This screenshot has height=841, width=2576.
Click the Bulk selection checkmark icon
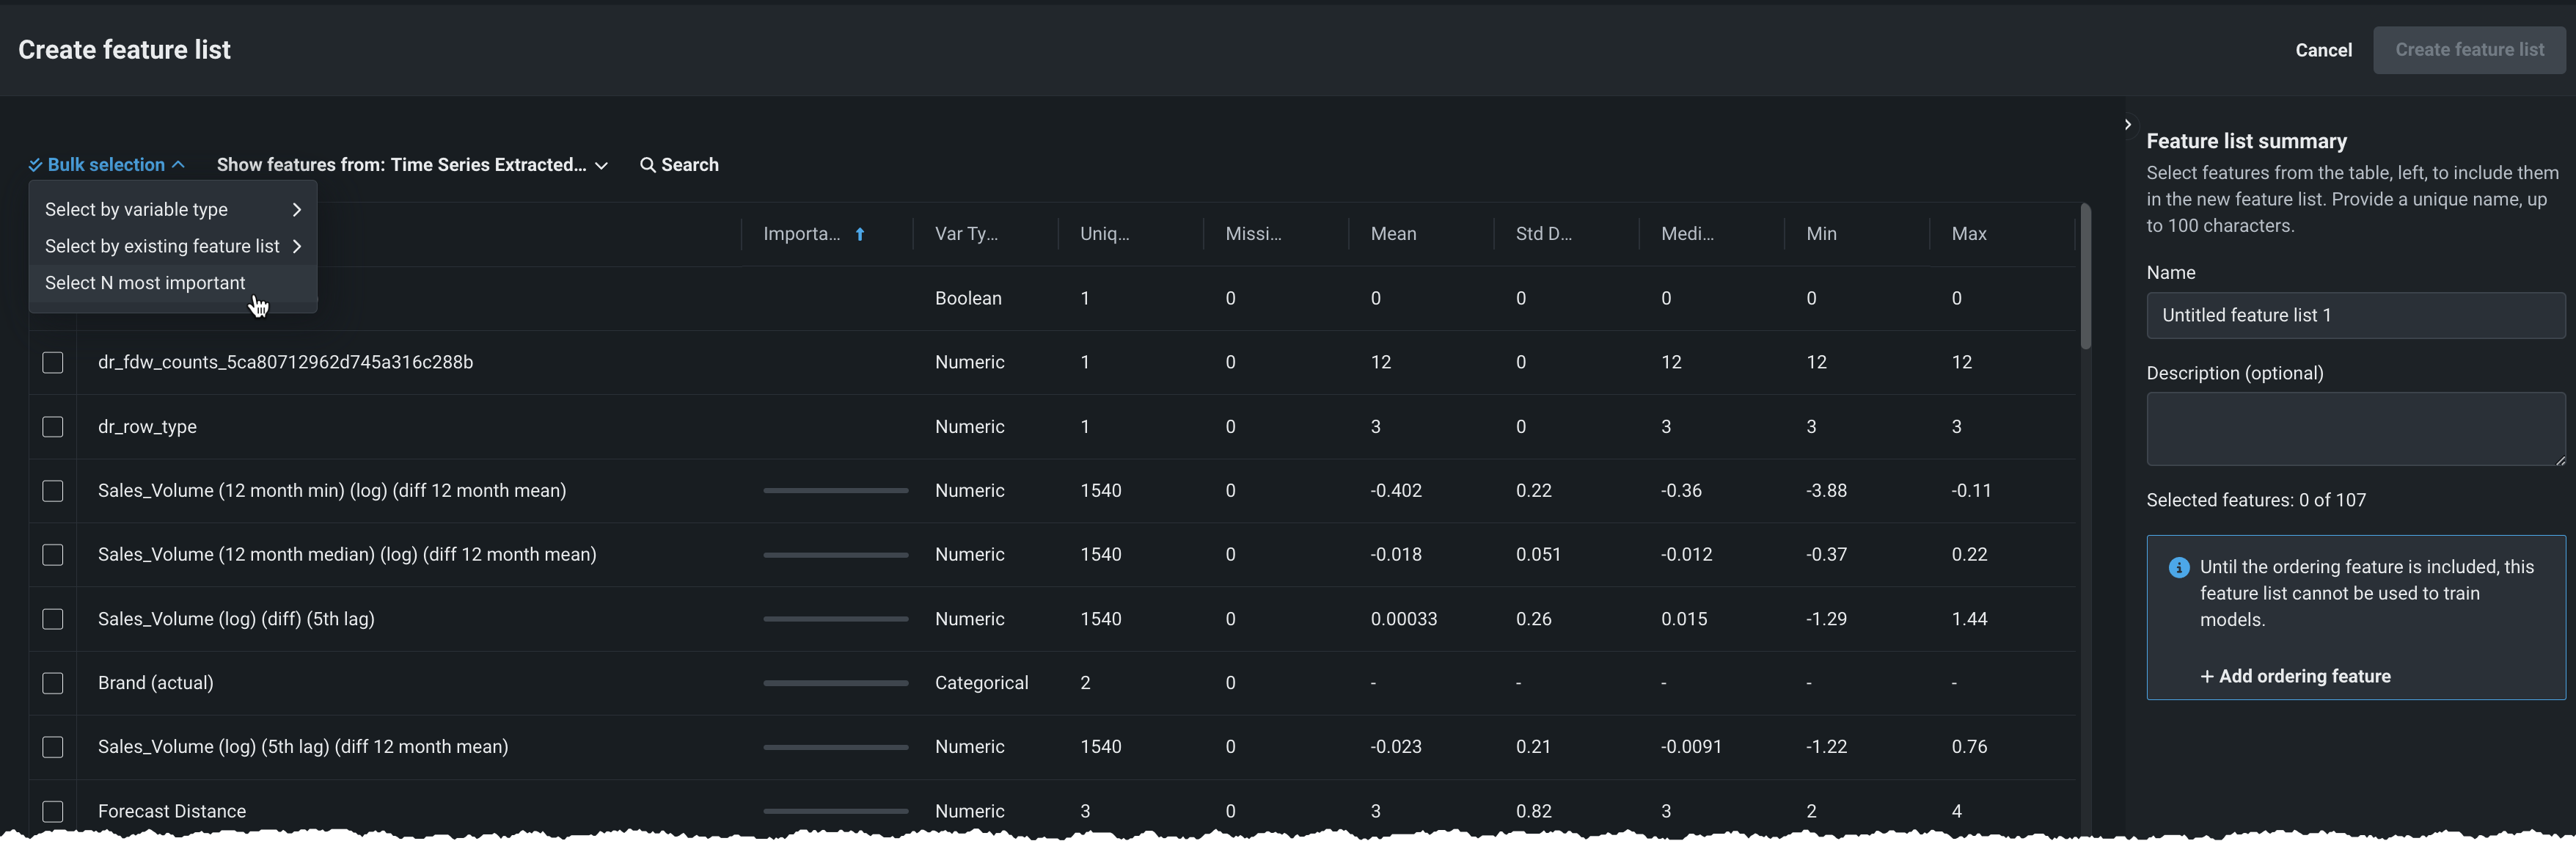(x=35, y=165)
